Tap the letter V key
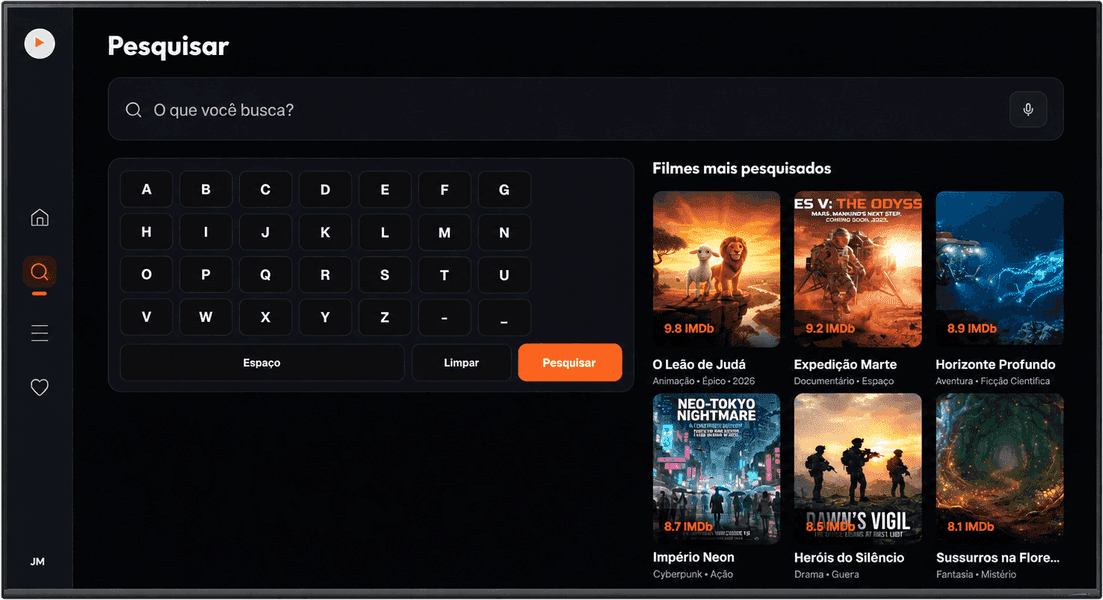 click(146, 317)
